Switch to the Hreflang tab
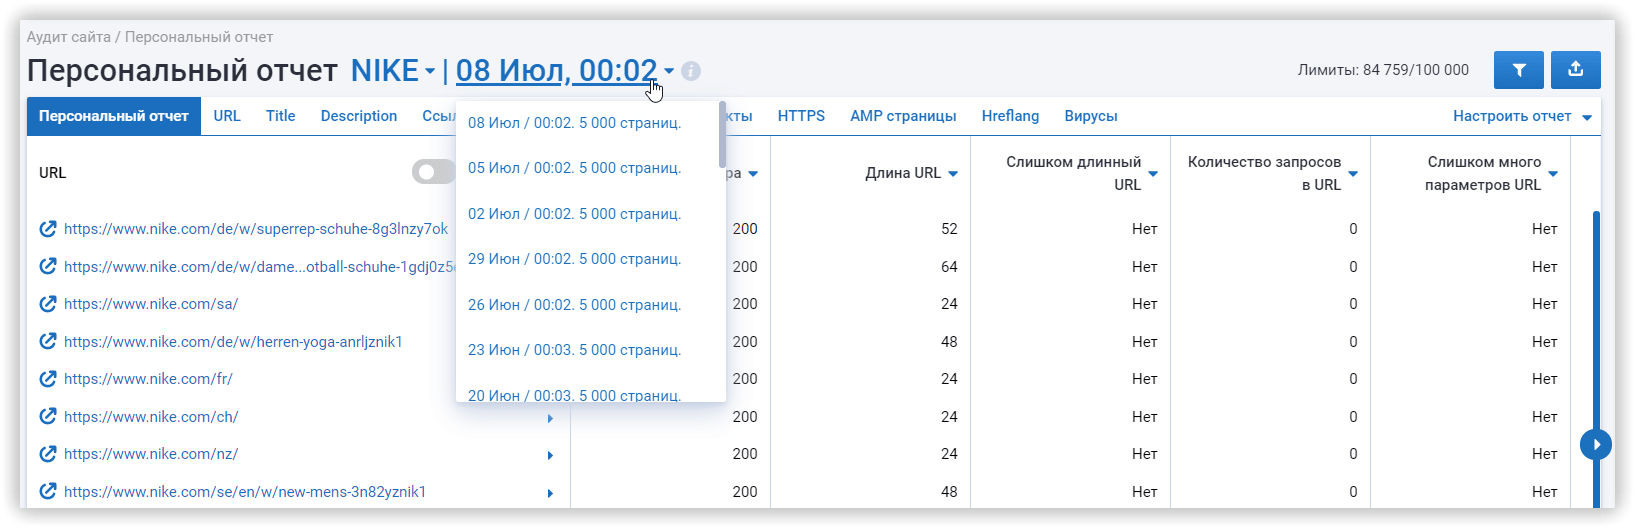 click(1010, 116)
